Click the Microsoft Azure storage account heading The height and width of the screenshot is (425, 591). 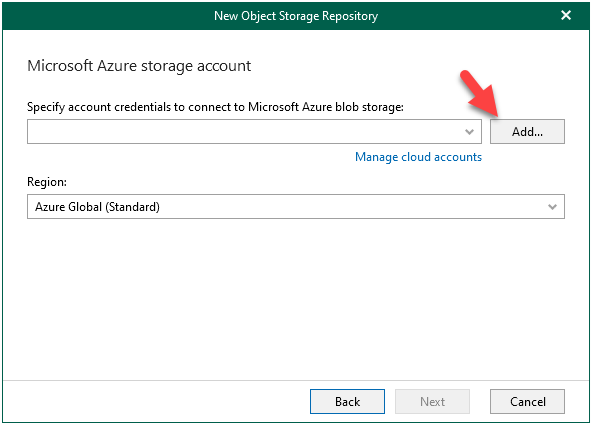(x=139, y=66)
